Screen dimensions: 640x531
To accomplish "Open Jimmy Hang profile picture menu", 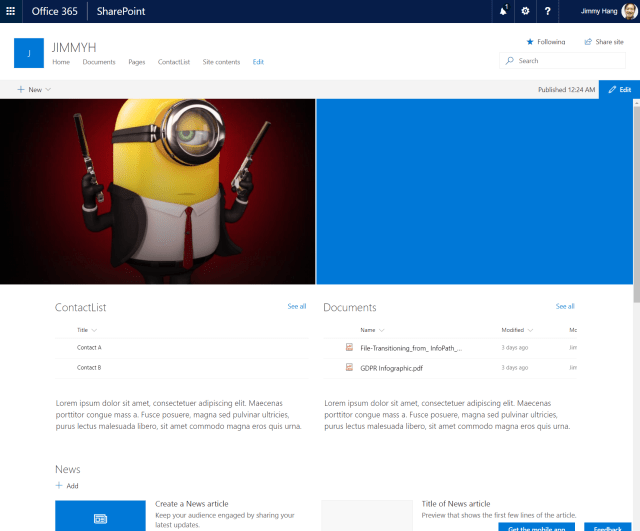I will click(x=629, y=11).
